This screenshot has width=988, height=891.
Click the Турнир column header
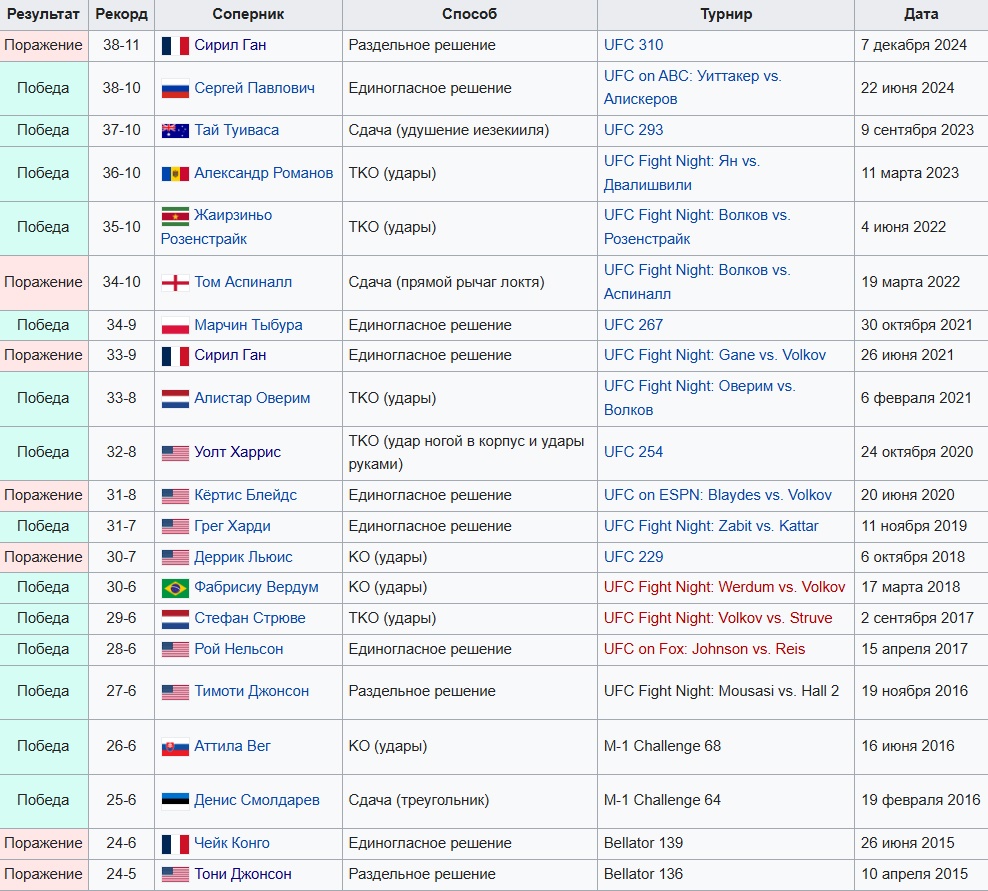[726, 14]
